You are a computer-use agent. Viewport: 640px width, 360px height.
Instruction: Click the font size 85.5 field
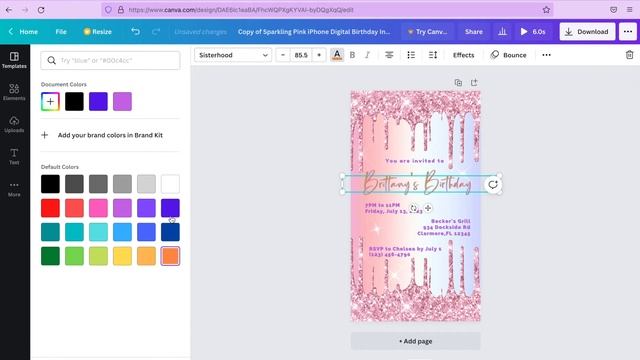[301, 55]
